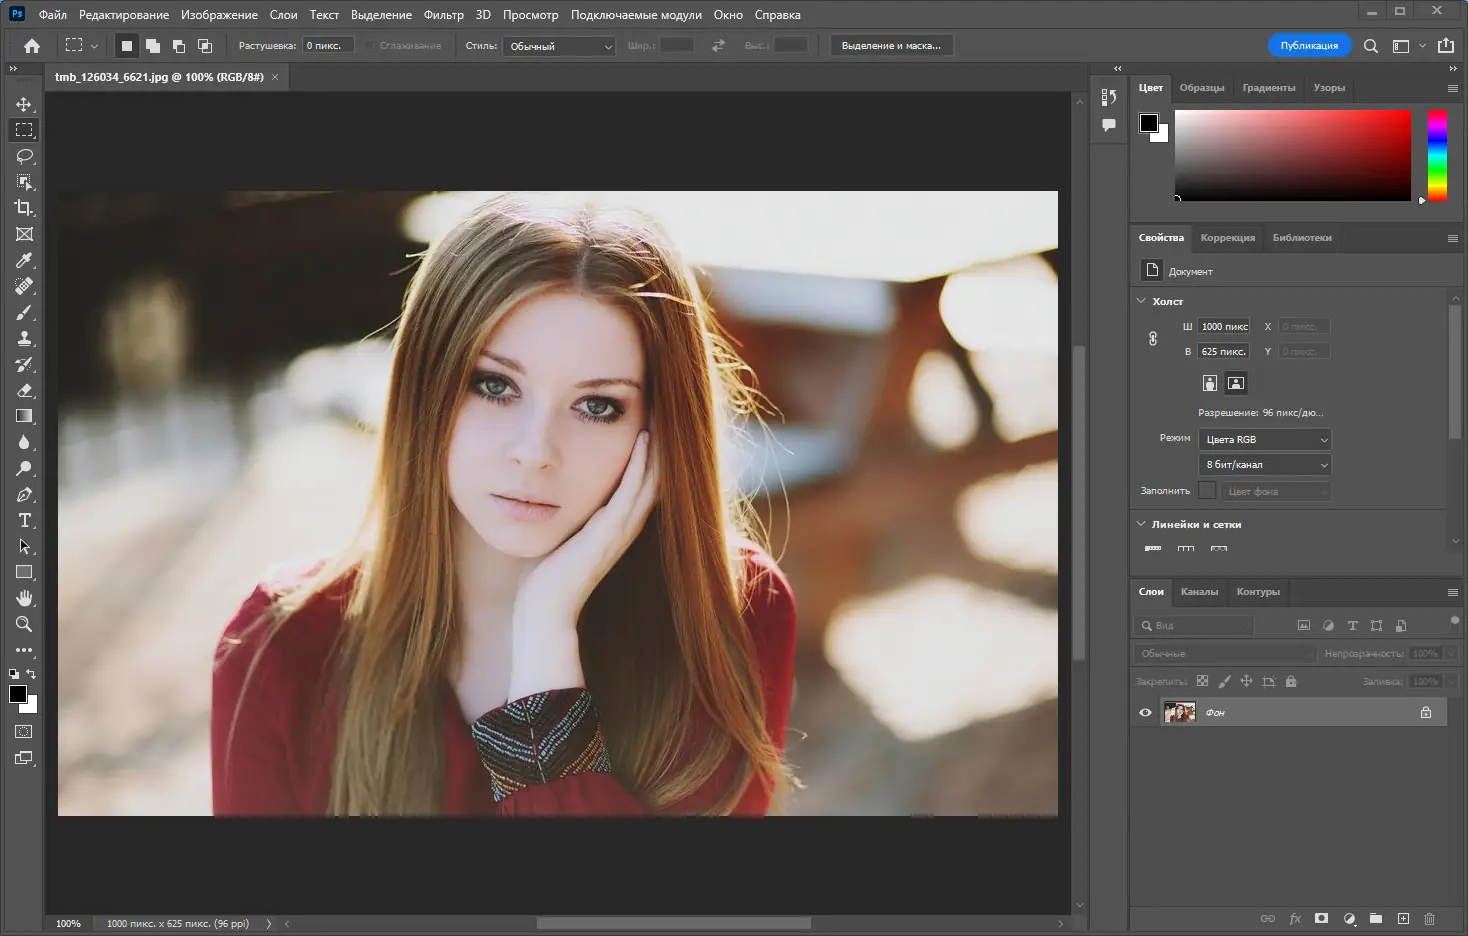Switch to the Каналы tab

[1199, 592]
